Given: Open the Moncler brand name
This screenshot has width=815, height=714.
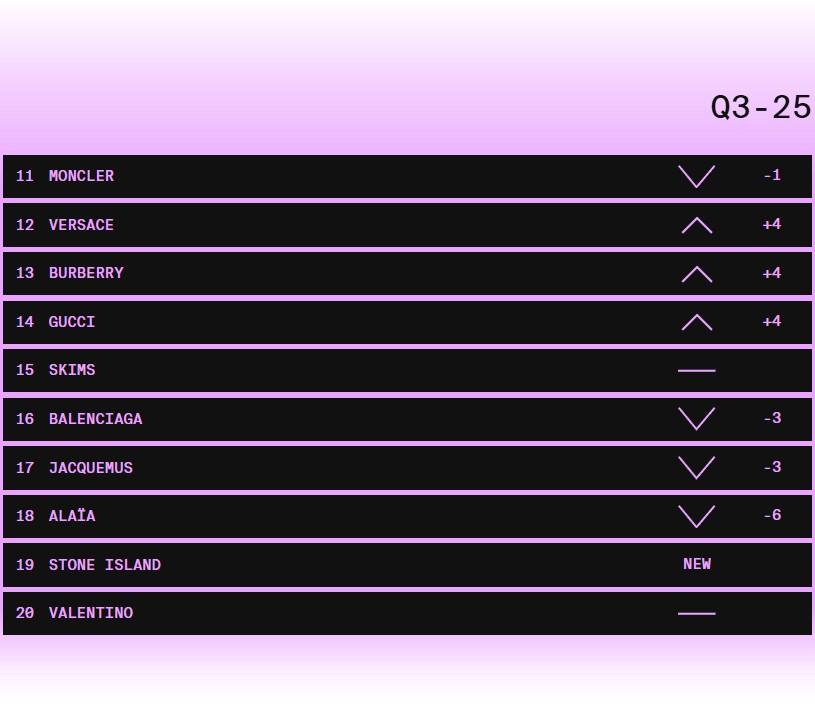Looking at the screenshot, I should [x=81, y=176].
